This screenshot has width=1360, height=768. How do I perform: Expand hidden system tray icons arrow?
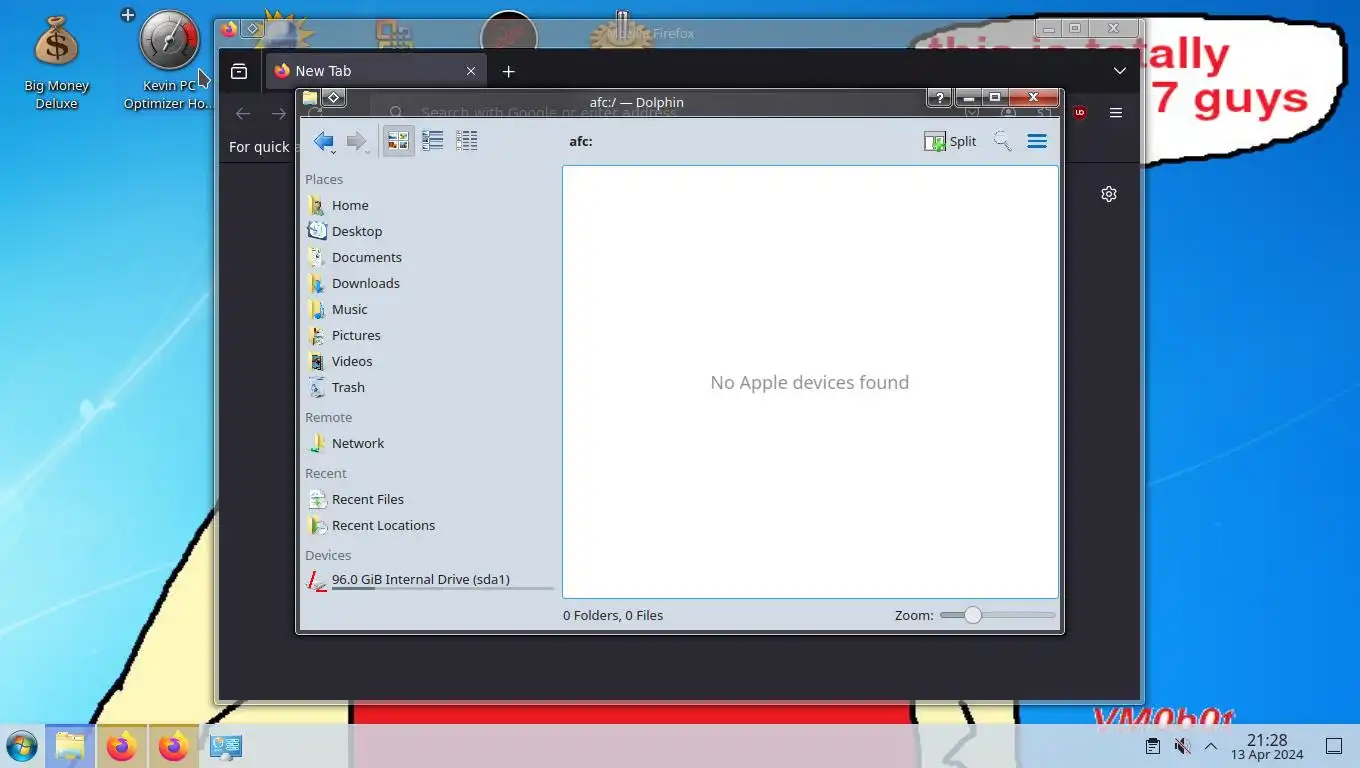point(1211,746)
